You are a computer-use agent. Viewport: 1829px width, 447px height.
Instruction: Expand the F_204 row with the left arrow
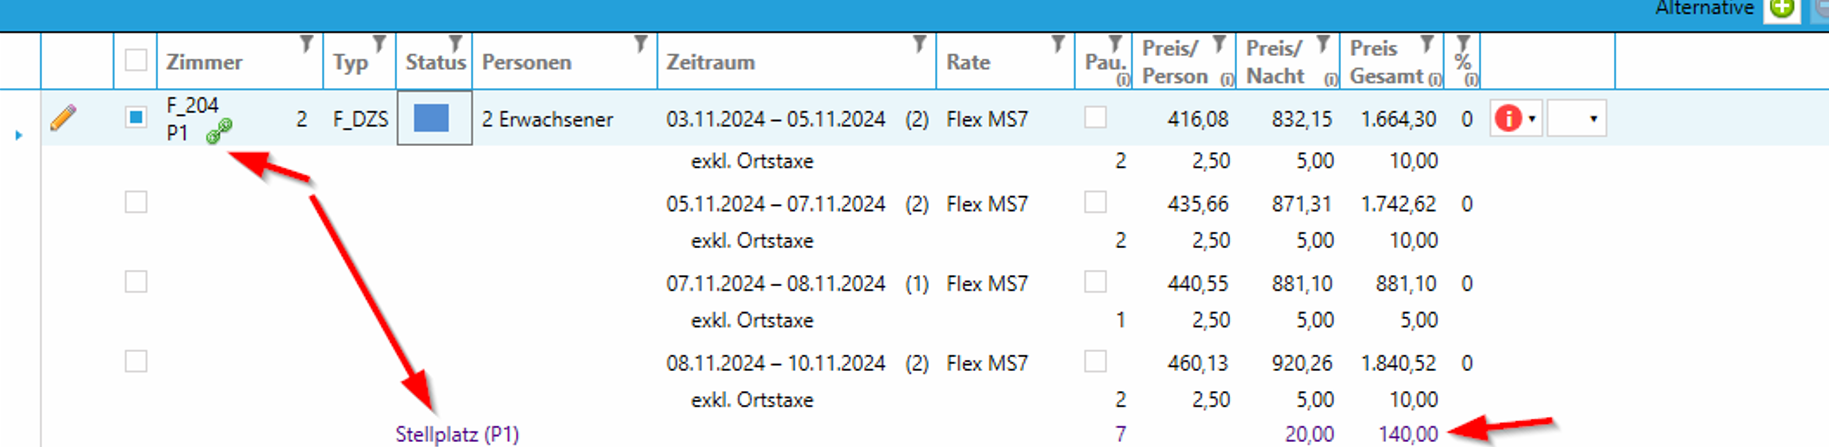click(19, 134)
